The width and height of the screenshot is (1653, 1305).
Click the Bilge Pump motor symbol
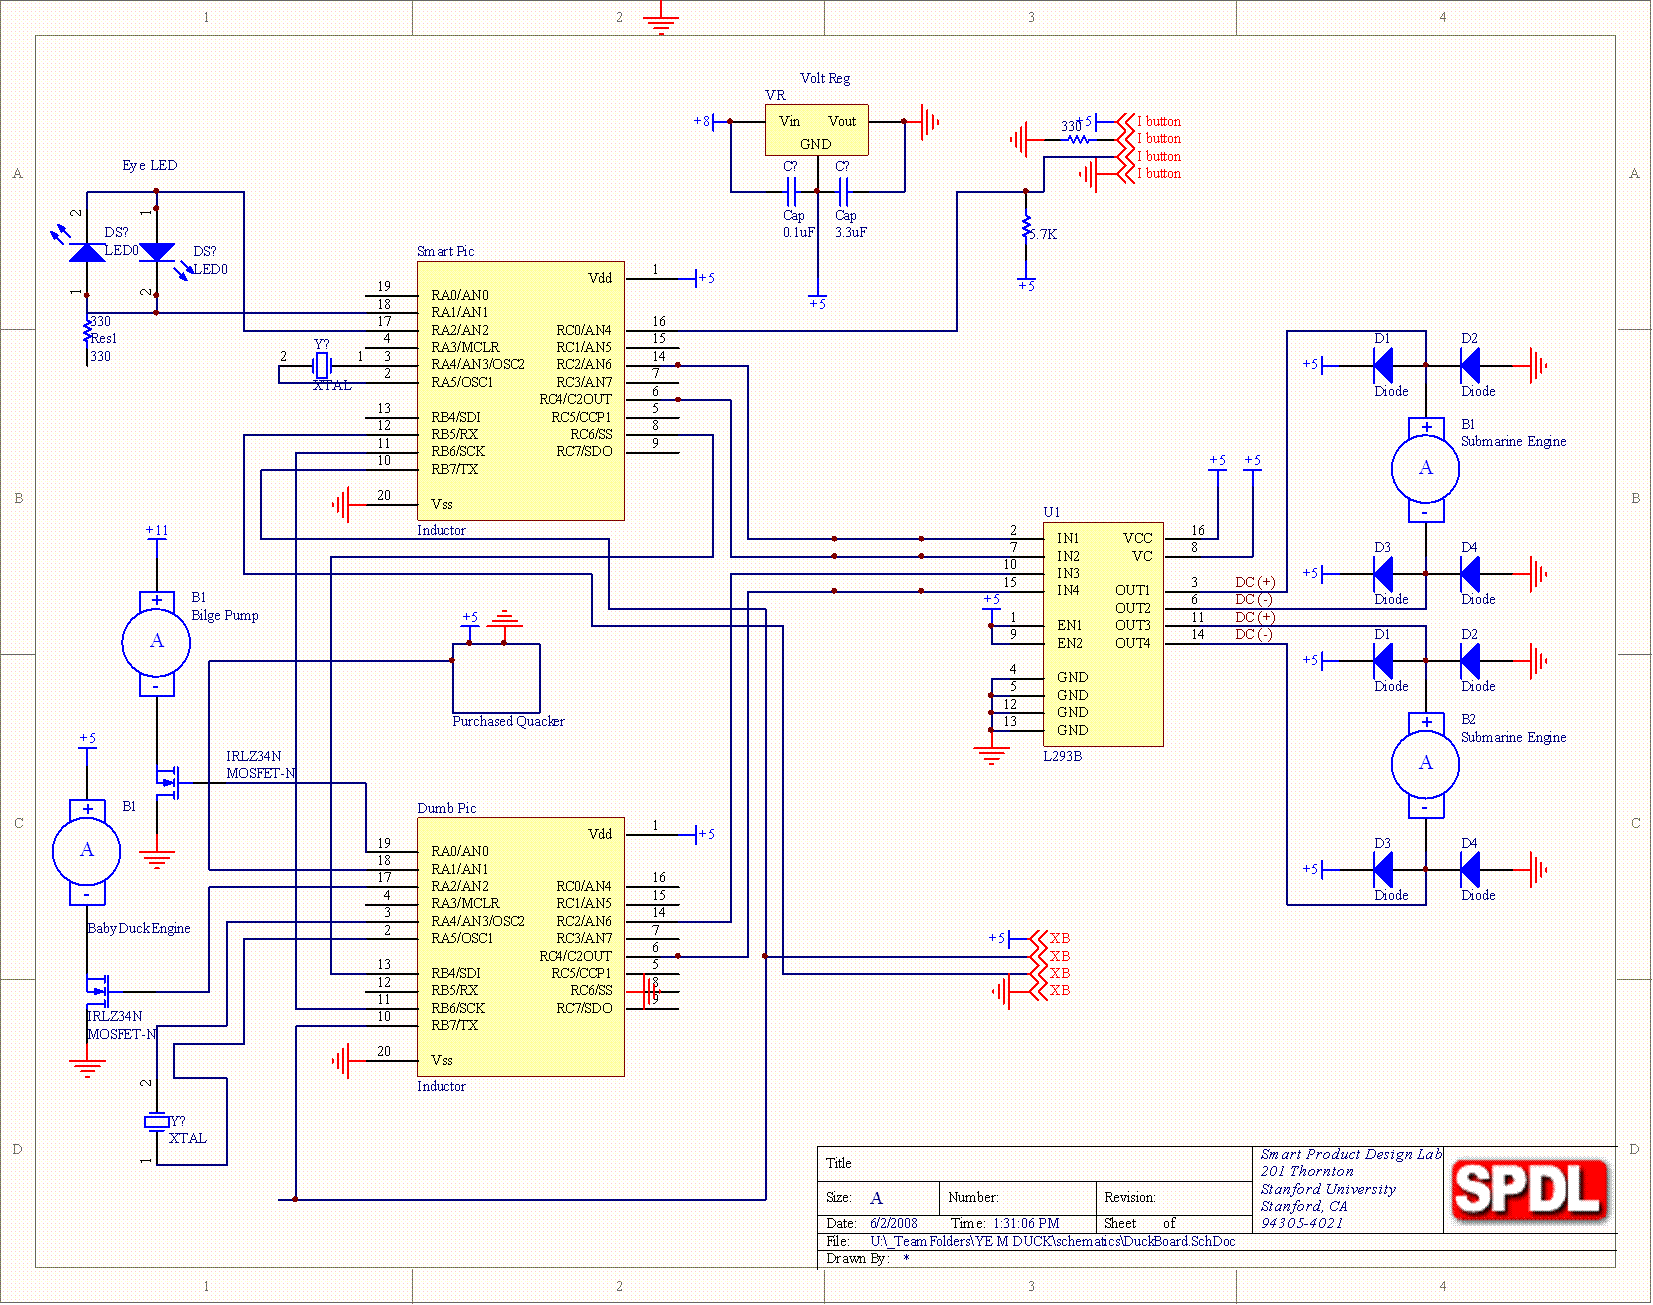156,642
